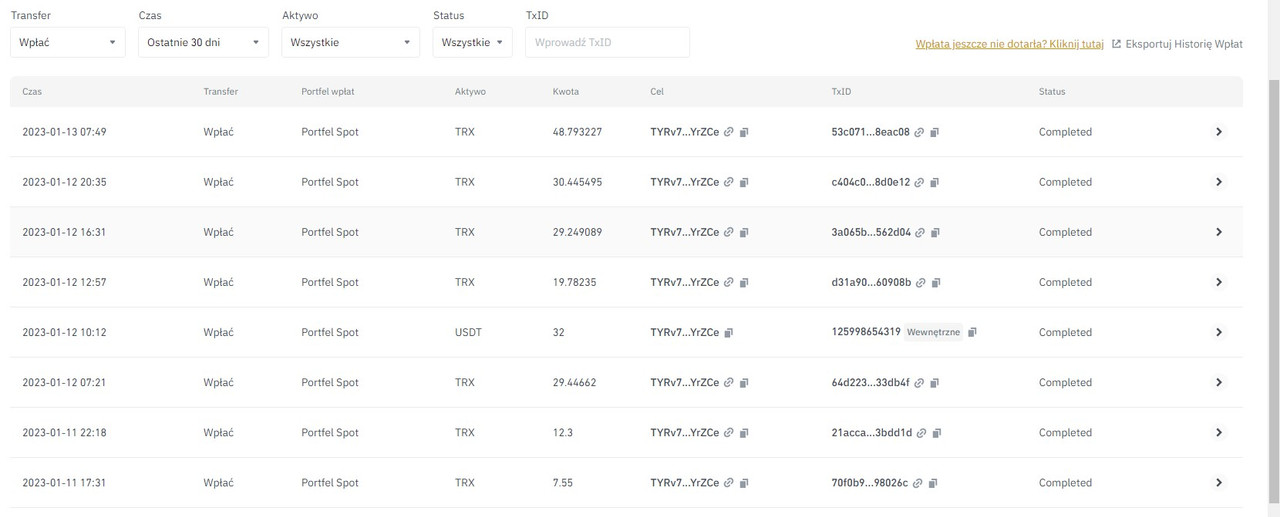
Task: Copy internal TxID 125998654319
Action: click(x=972, y=332)
